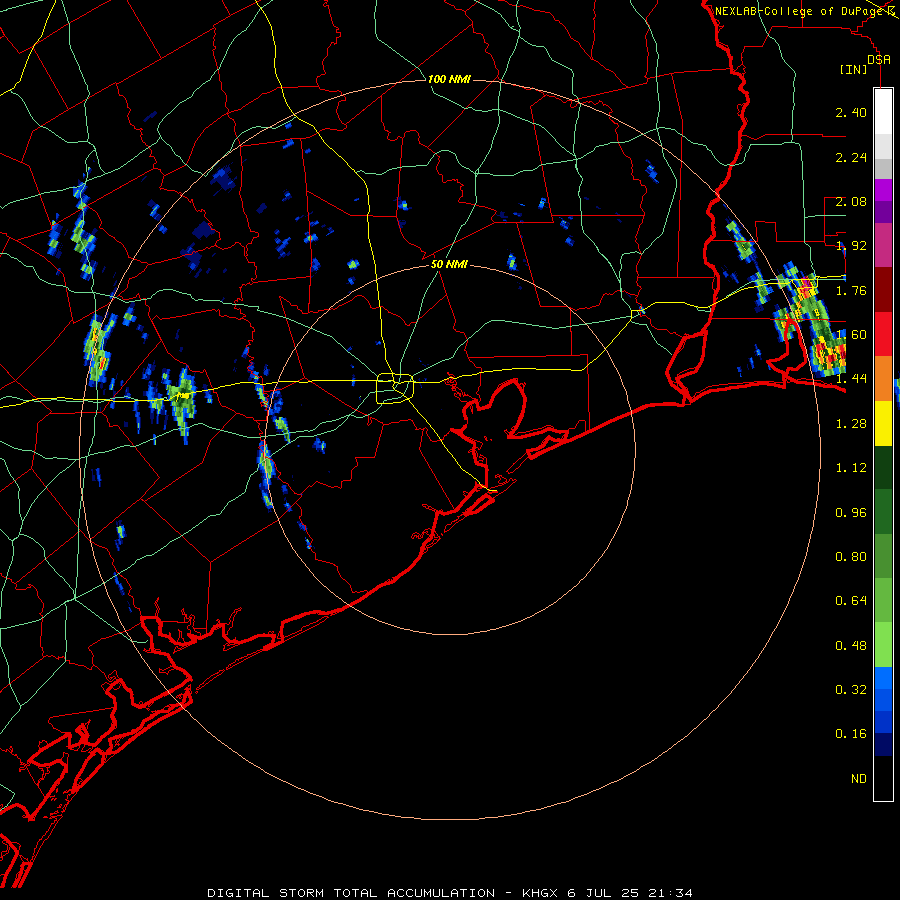This screenshot has width=900, height=900.
Task: Select the 1.12 legend value
Action: point(851,468)
